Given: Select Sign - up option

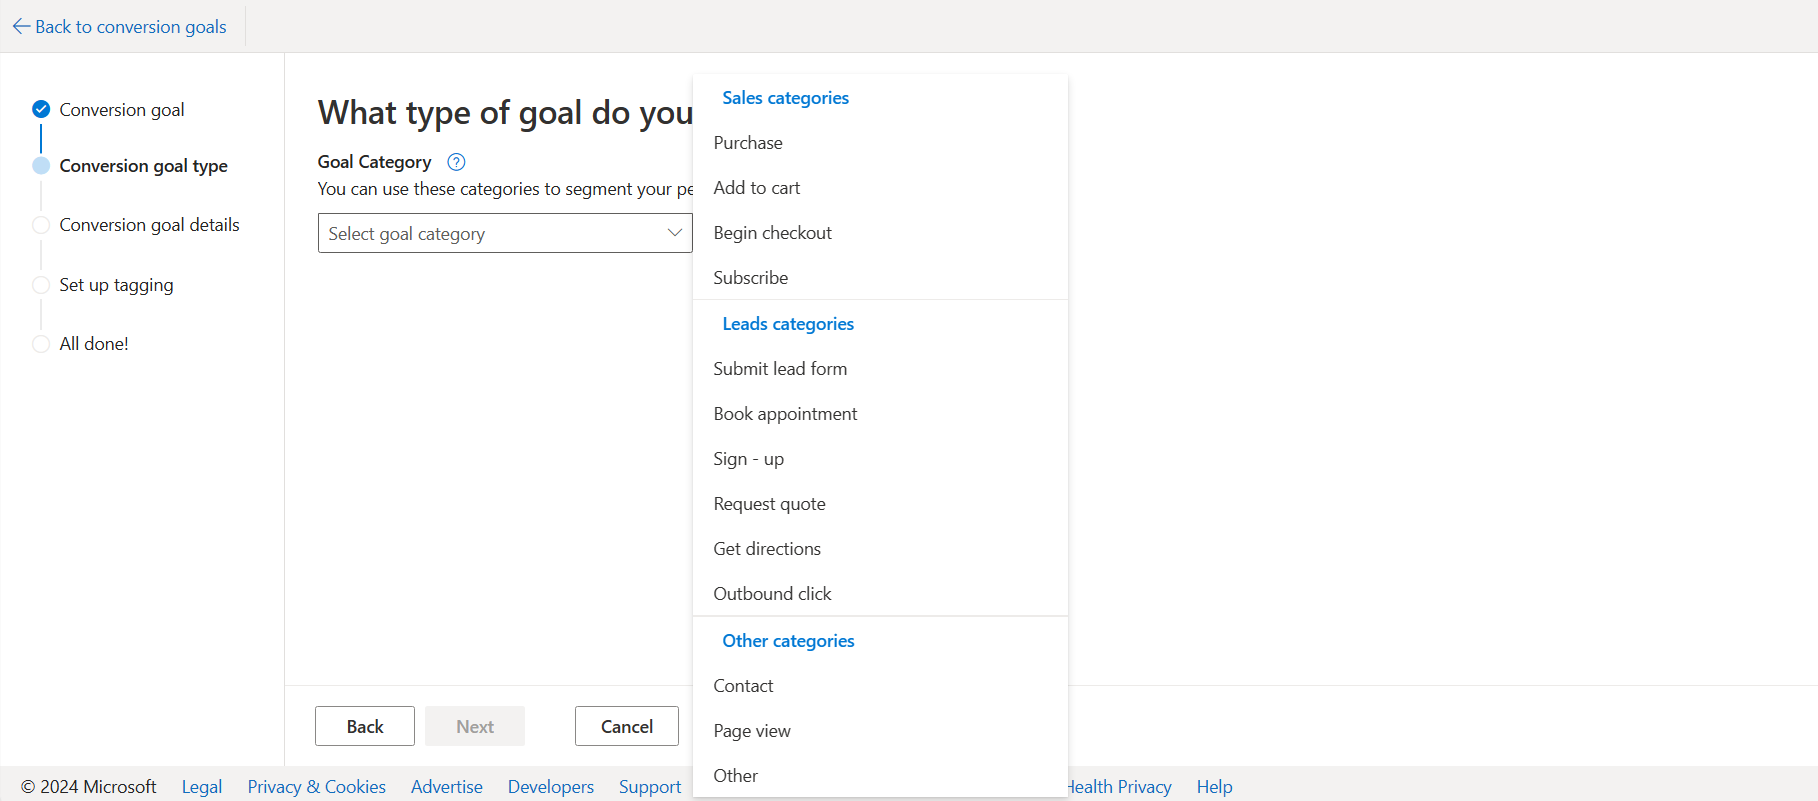Looking at the screenshot, I should tap(880, 459).
